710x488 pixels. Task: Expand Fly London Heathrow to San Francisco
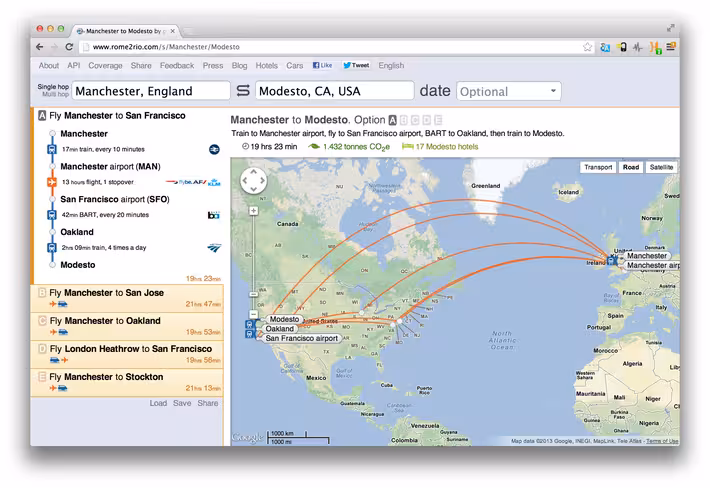coord(127,354)
